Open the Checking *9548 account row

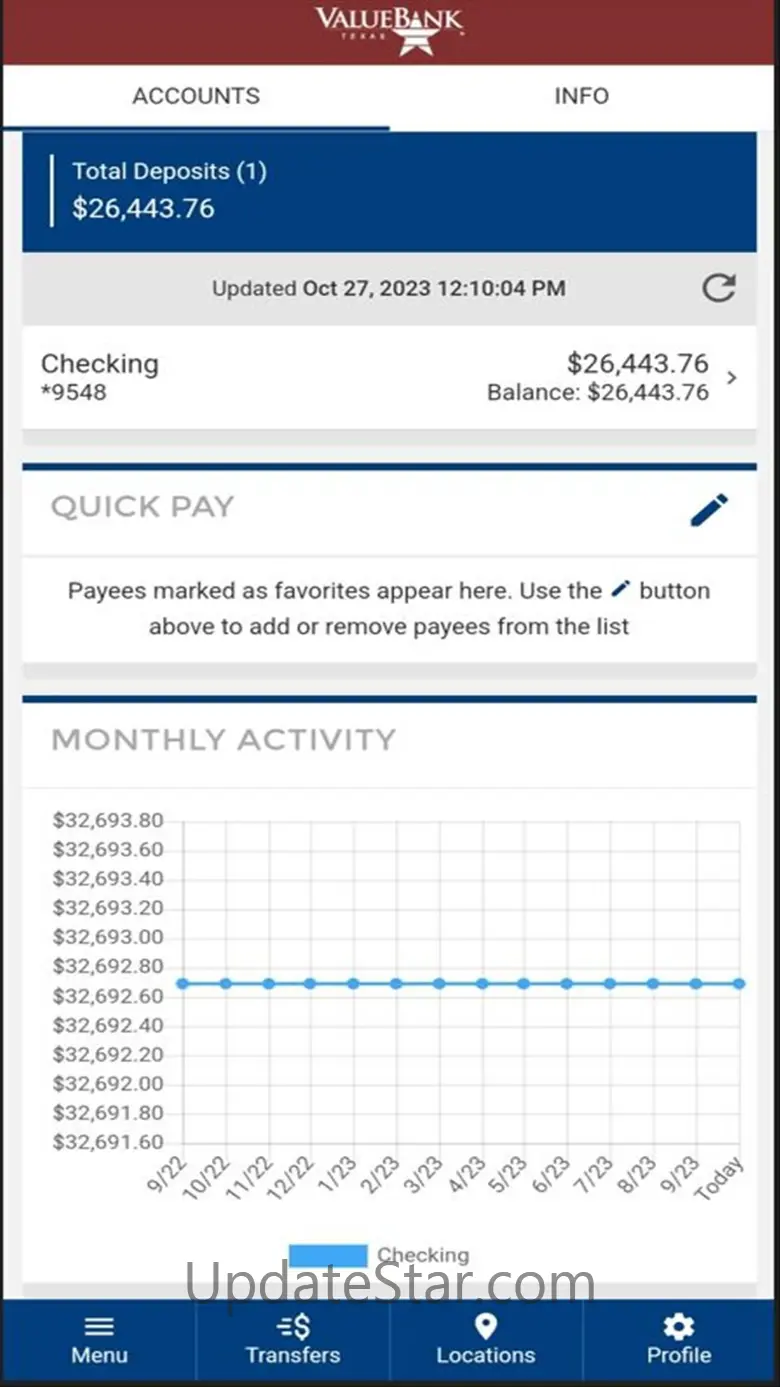pos(300,377)
